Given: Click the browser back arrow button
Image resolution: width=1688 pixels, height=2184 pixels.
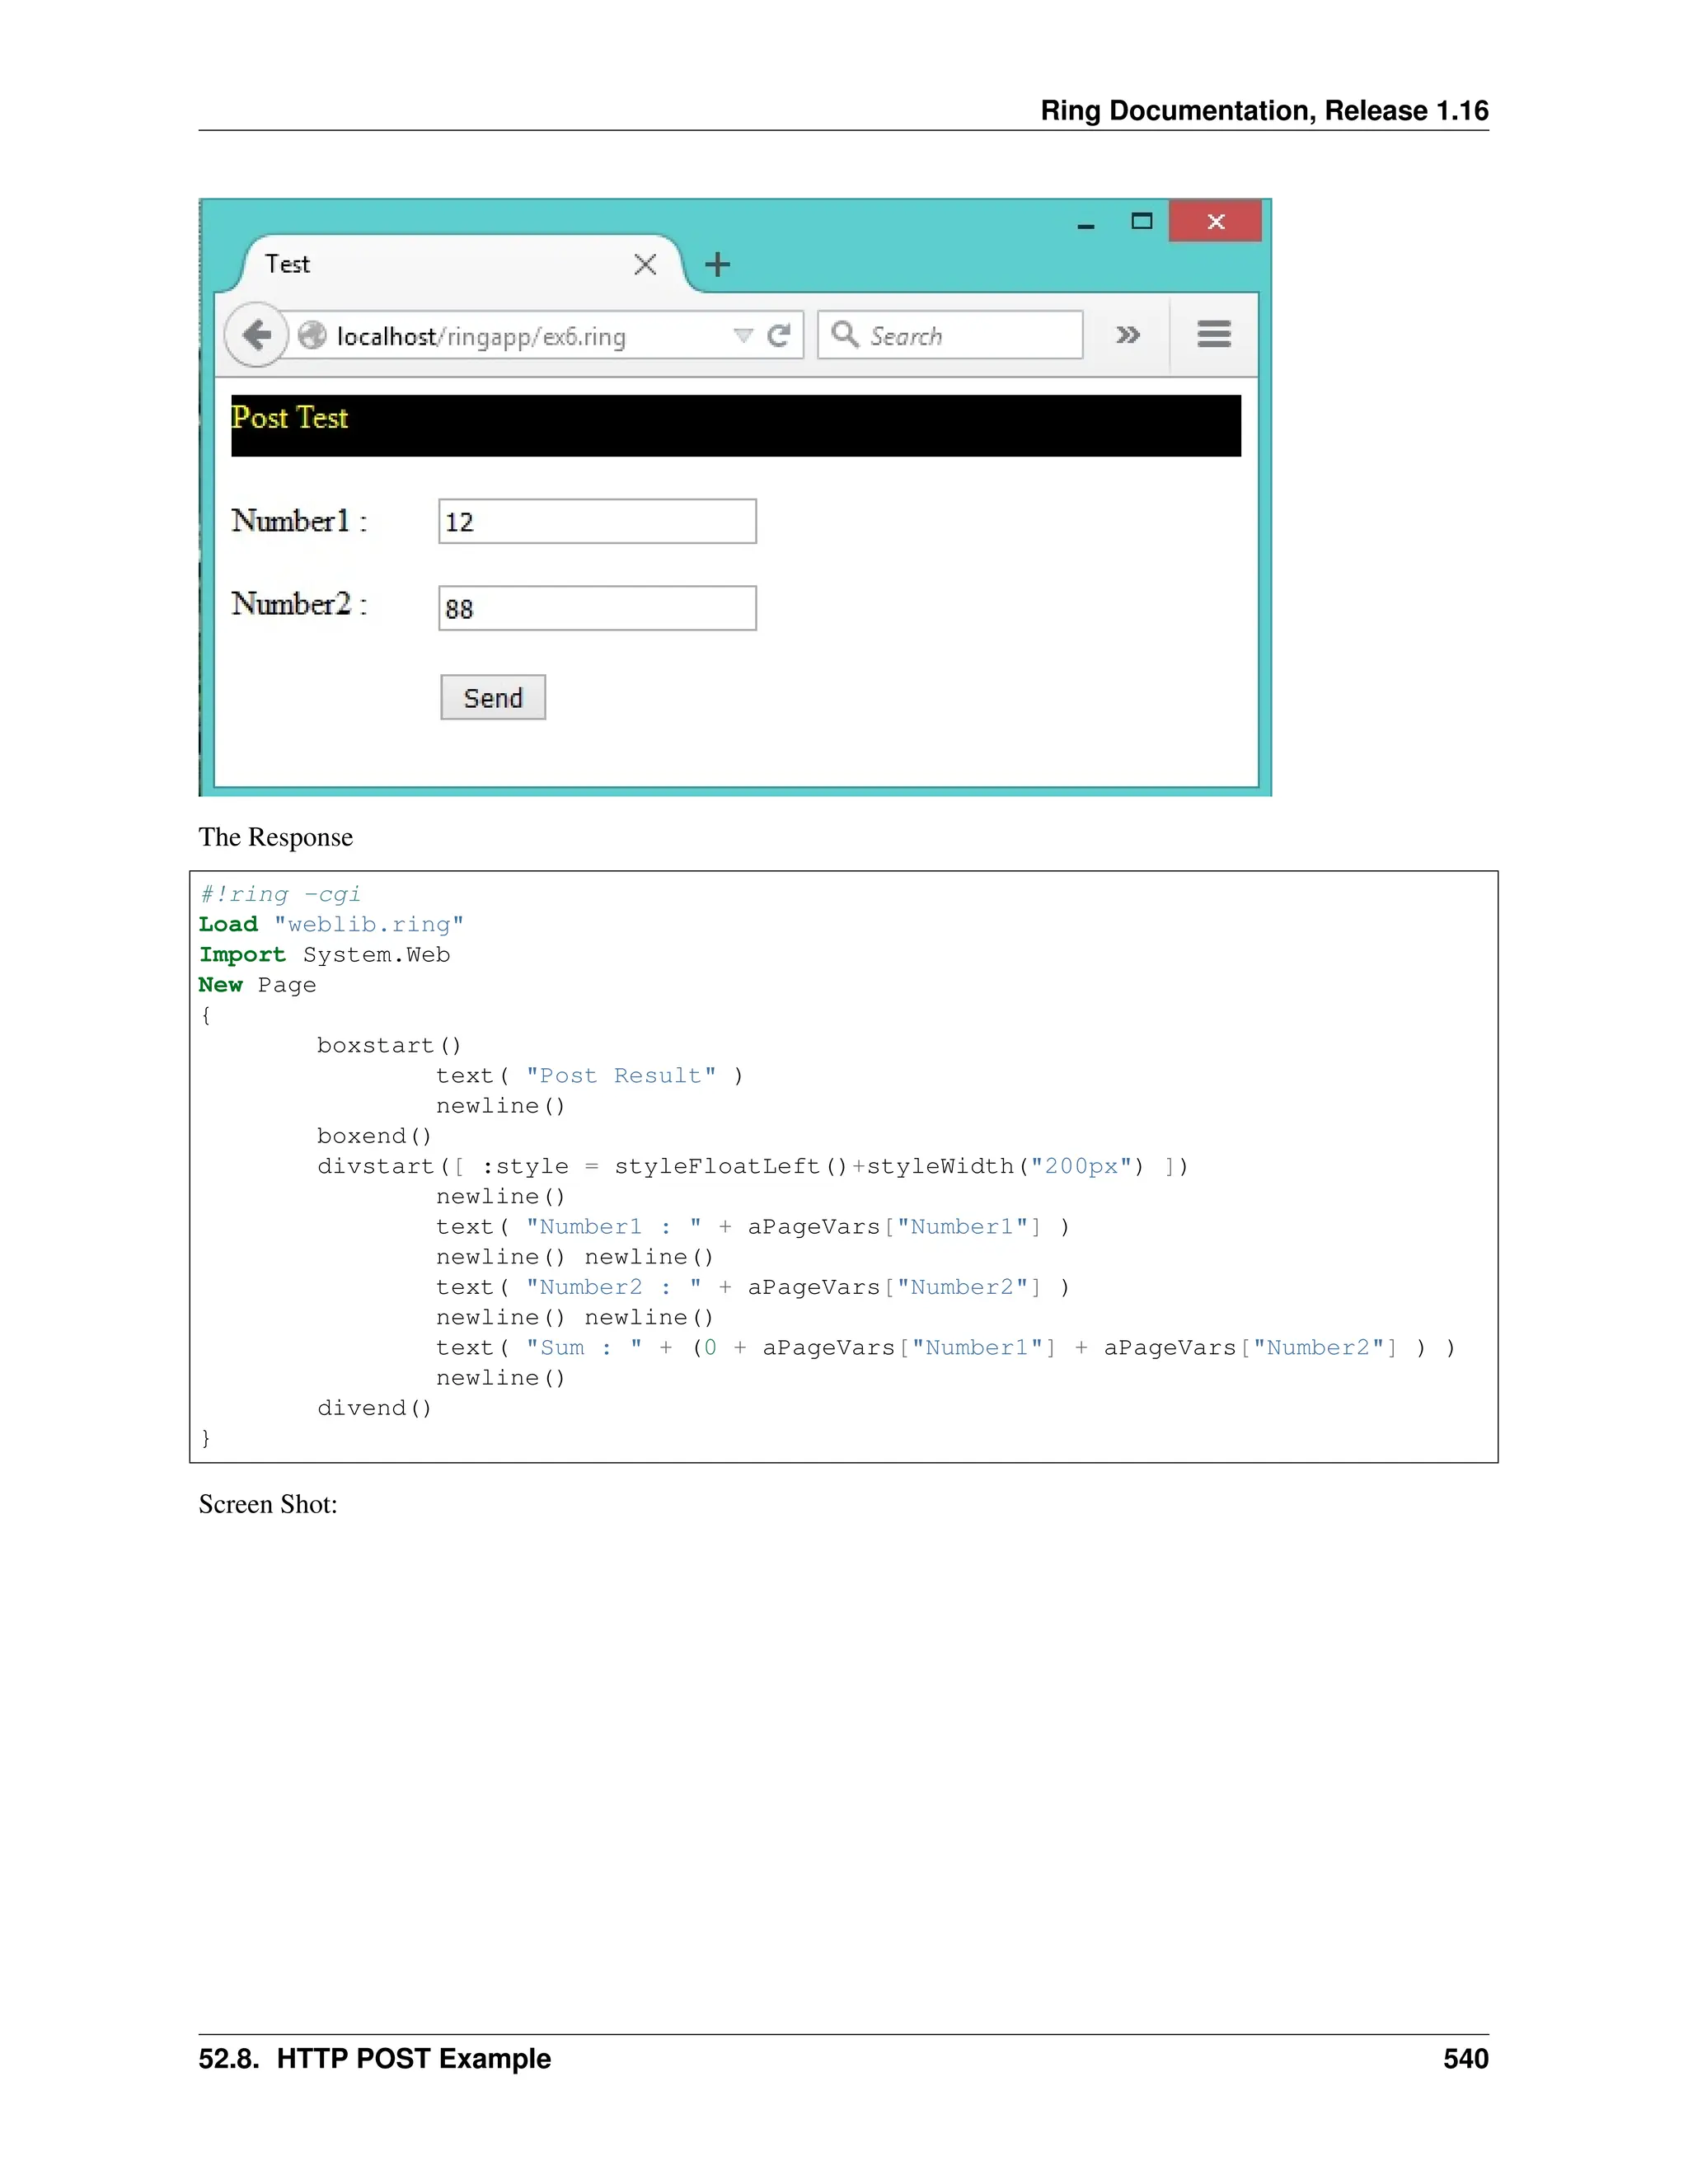Looking at the screenshot, I should click(256, 335).
